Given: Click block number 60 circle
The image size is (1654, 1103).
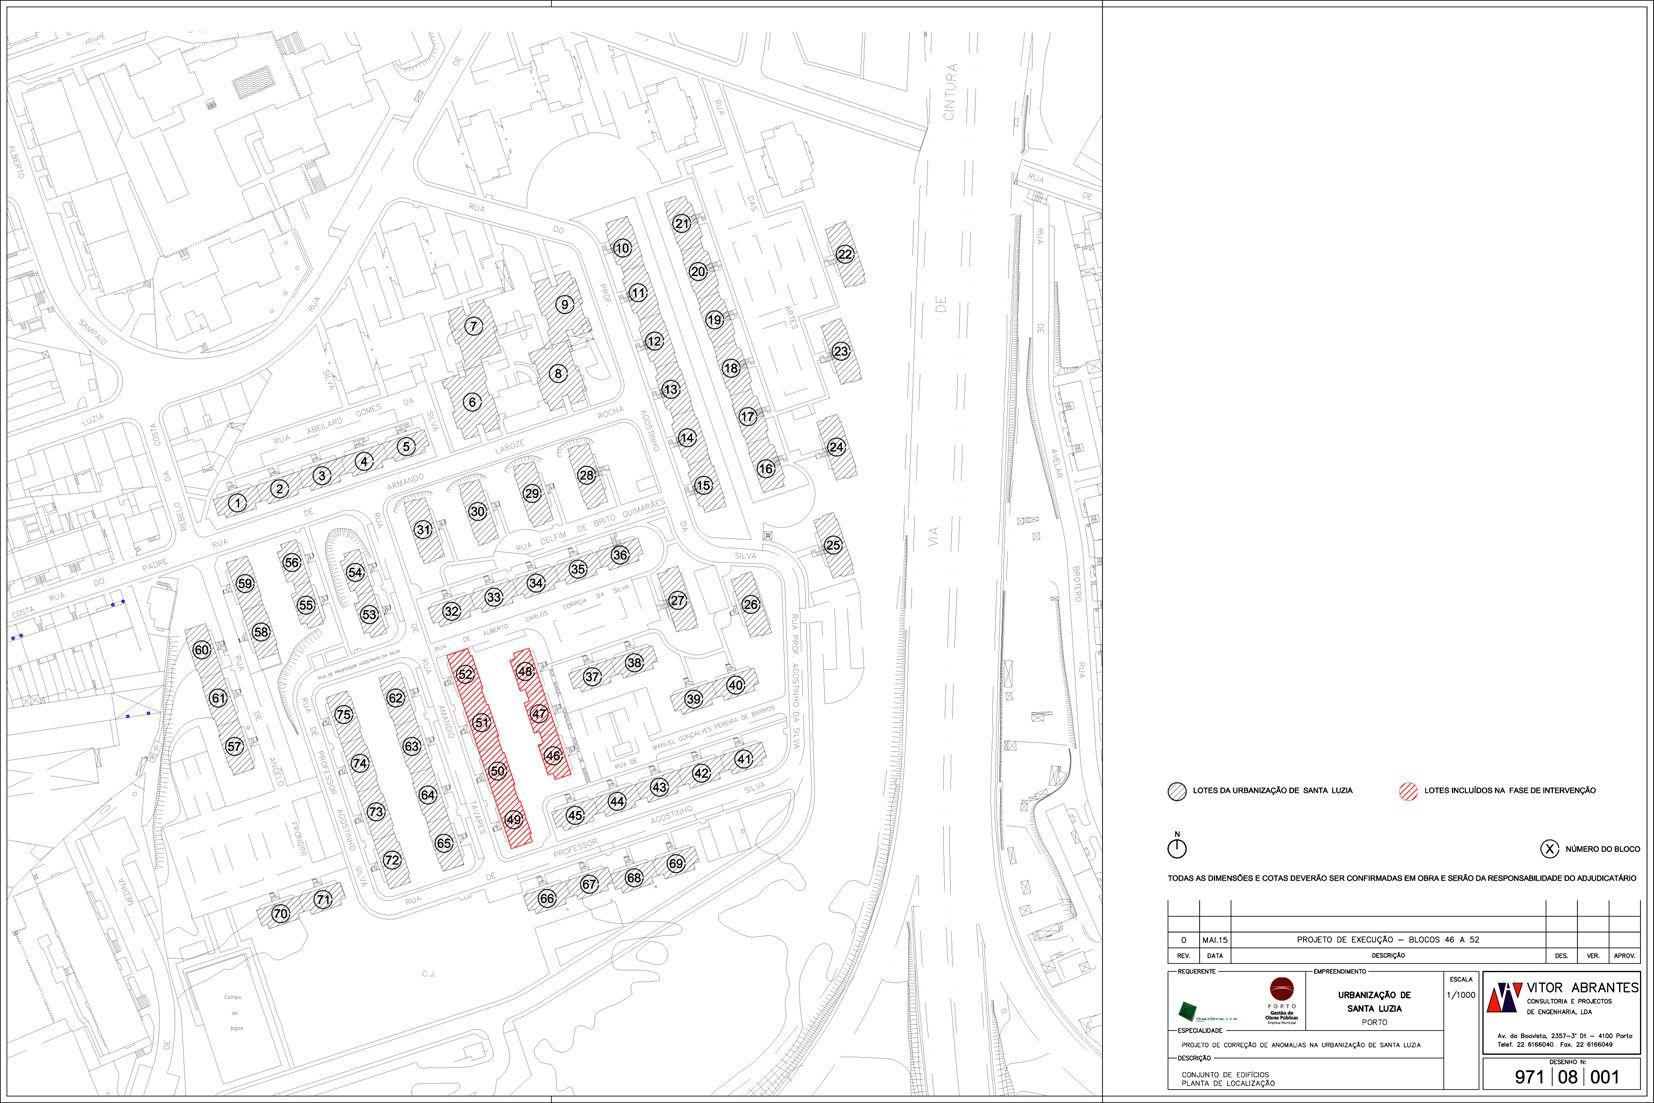Looking at the screenshot, I should pos(202,650).
